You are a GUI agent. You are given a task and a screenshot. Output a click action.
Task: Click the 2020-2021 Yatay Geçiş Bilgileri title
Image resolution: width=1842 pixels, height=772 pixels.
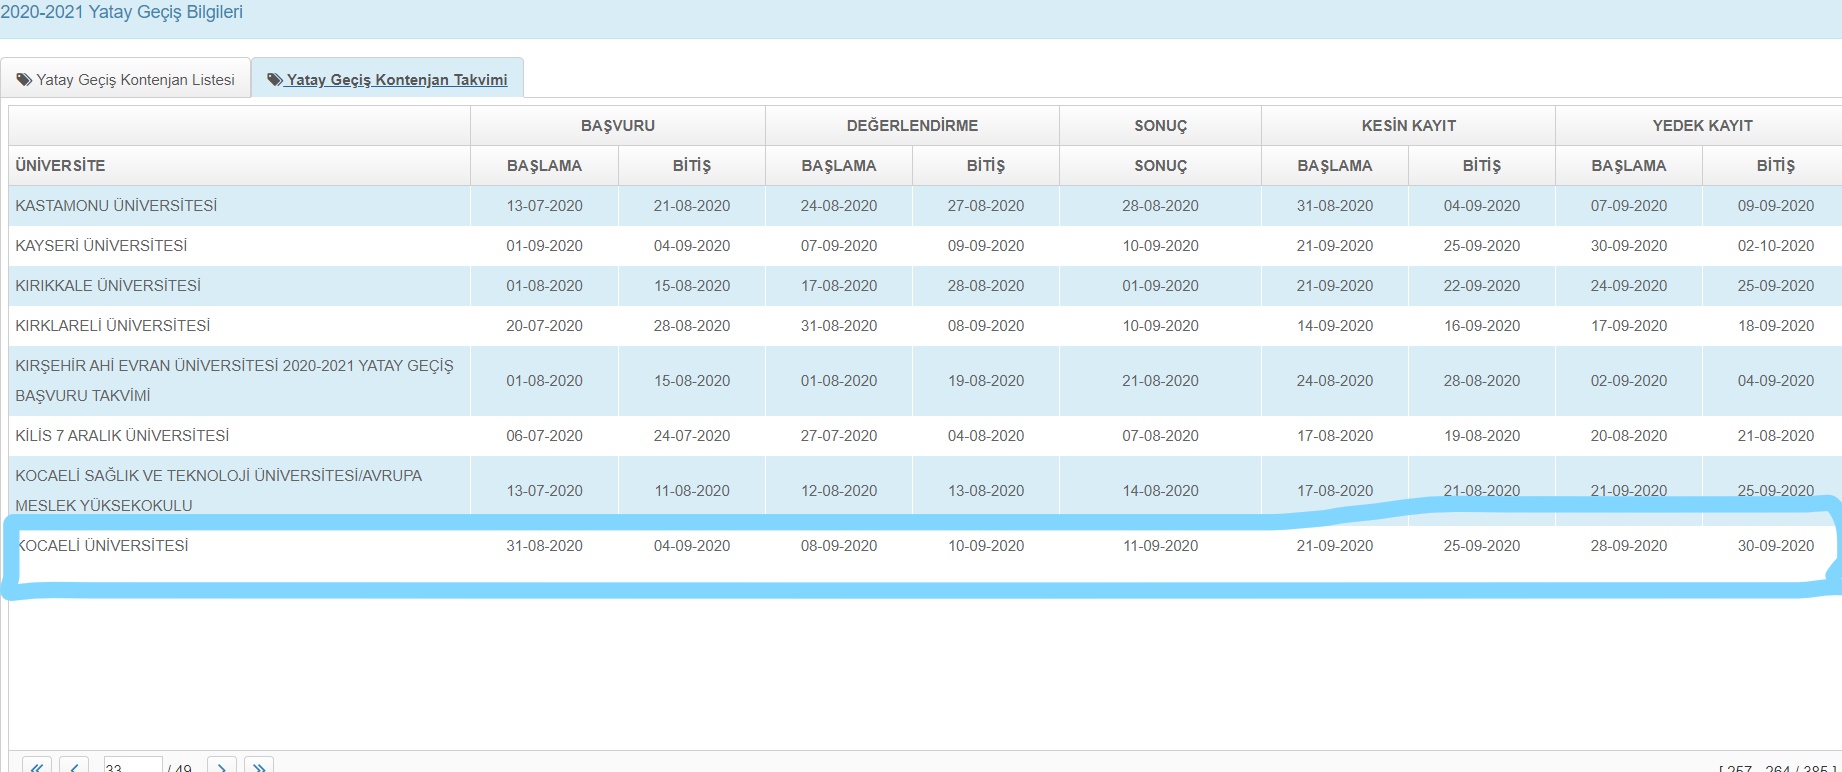coord(121,12)
